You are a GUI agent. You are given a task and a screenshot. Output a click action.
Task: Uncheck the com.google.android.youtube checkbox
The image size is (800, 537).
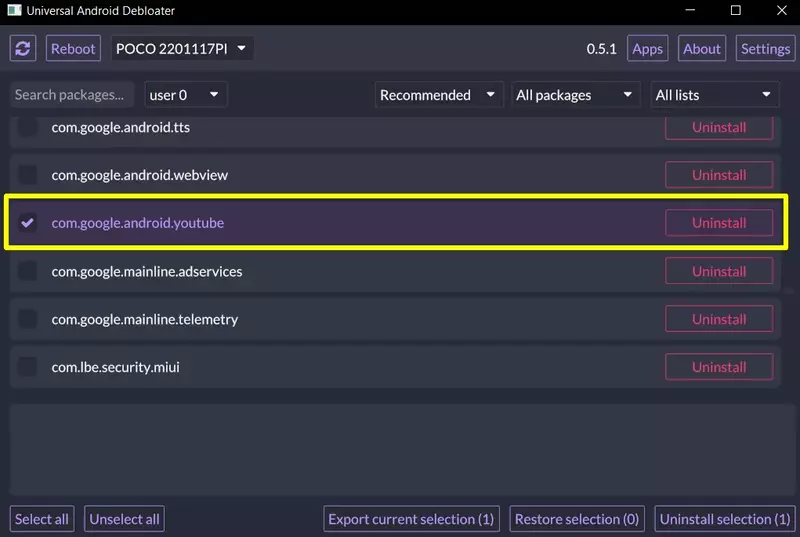pyautogui.click(x=28, y=223)
